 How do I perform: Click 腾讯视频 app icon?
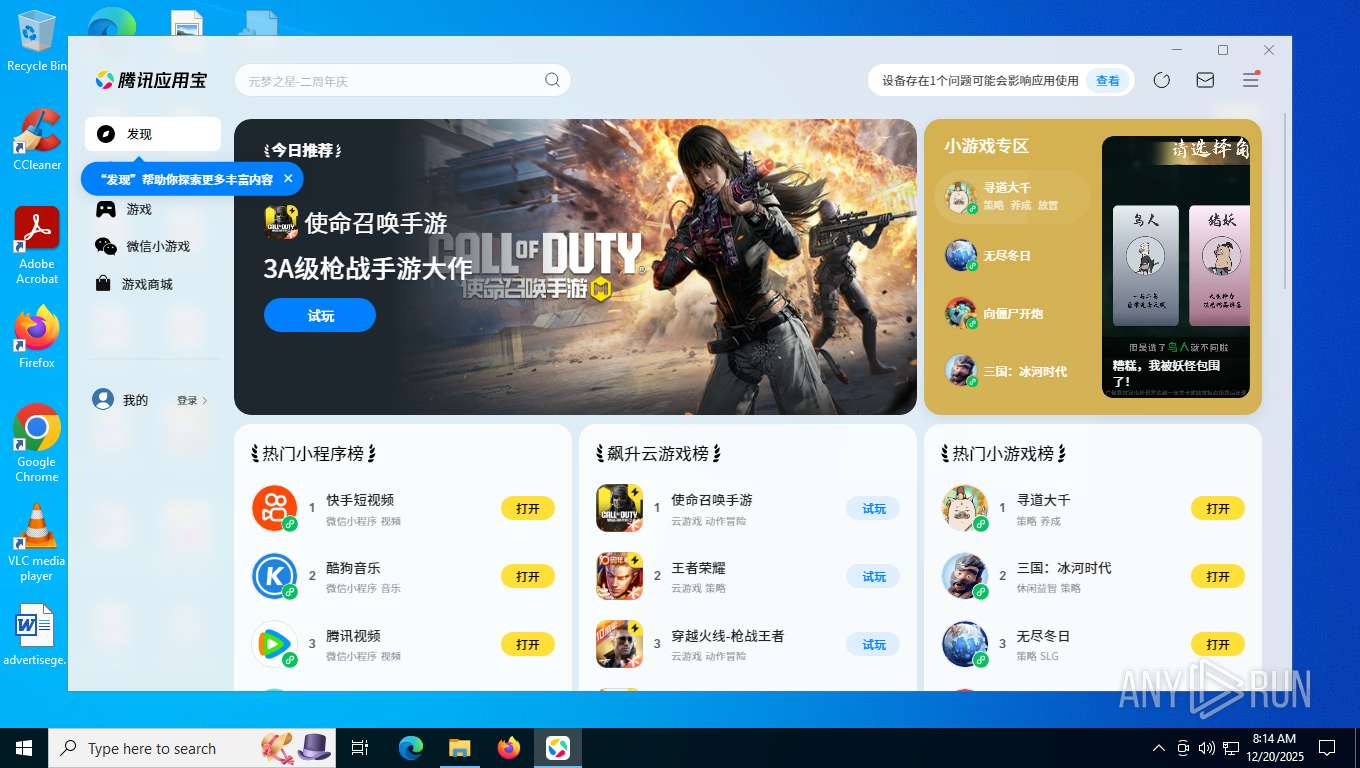click(275, 644)
